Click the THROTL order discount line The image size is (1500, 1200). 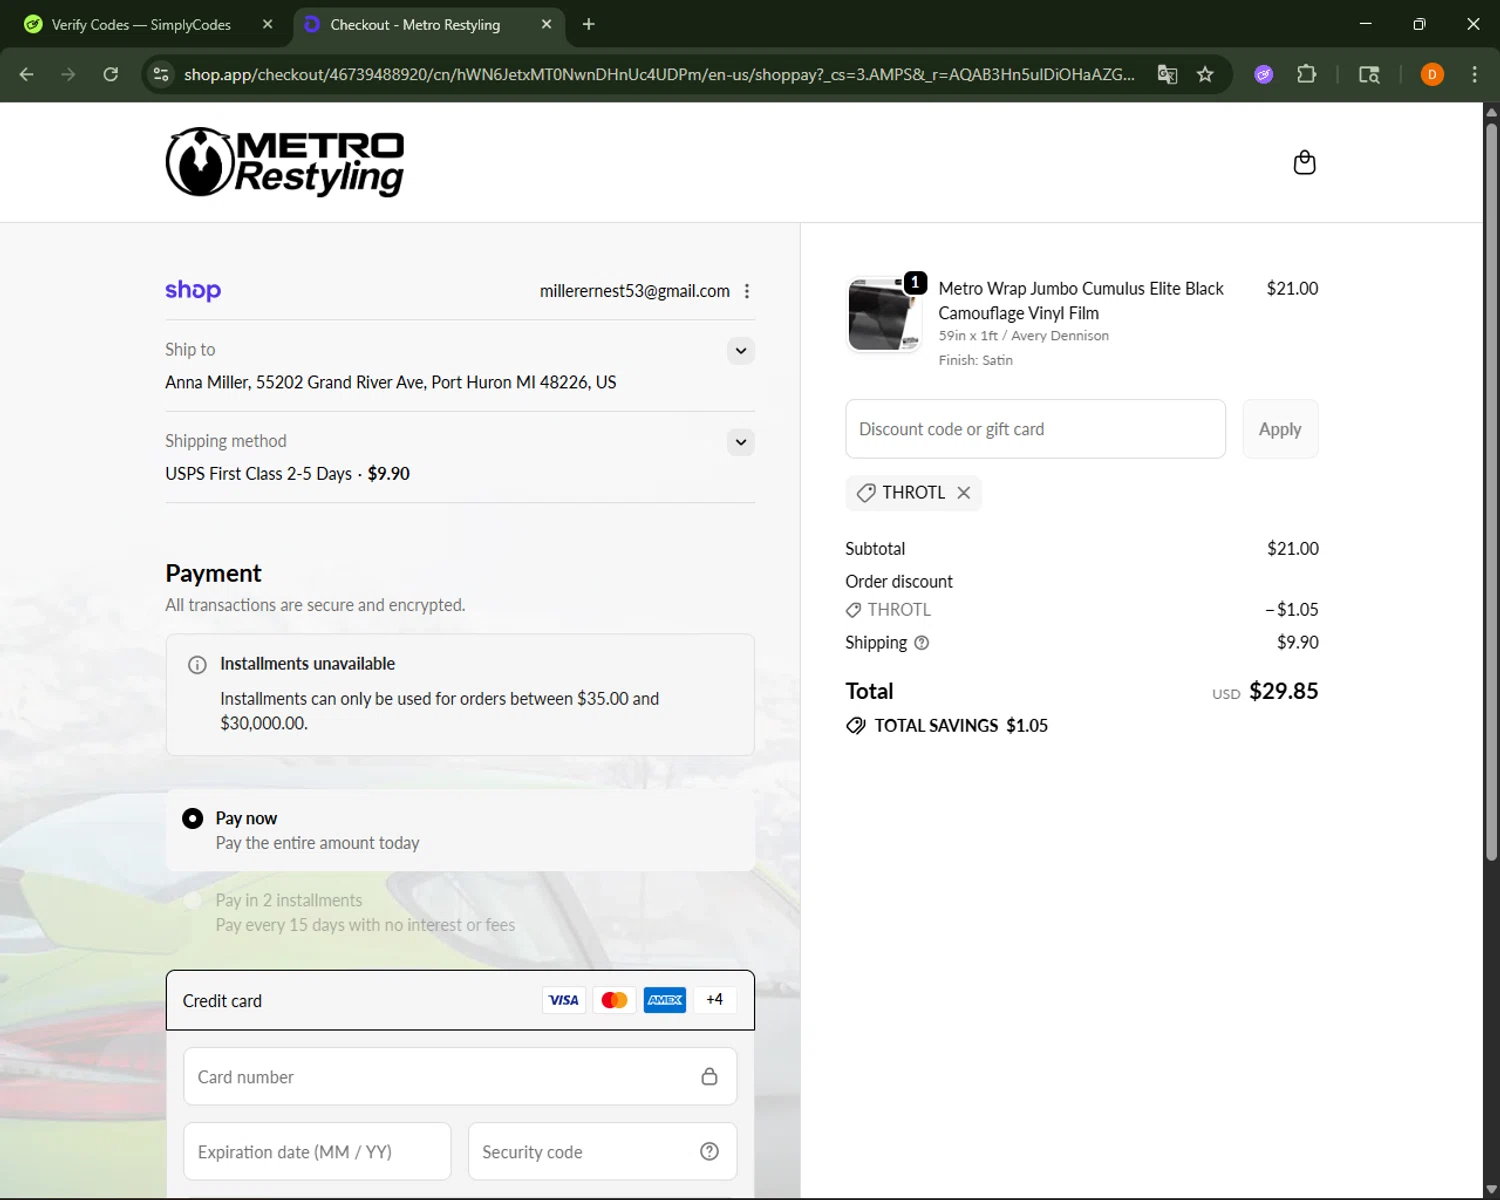click(1082, 610)
